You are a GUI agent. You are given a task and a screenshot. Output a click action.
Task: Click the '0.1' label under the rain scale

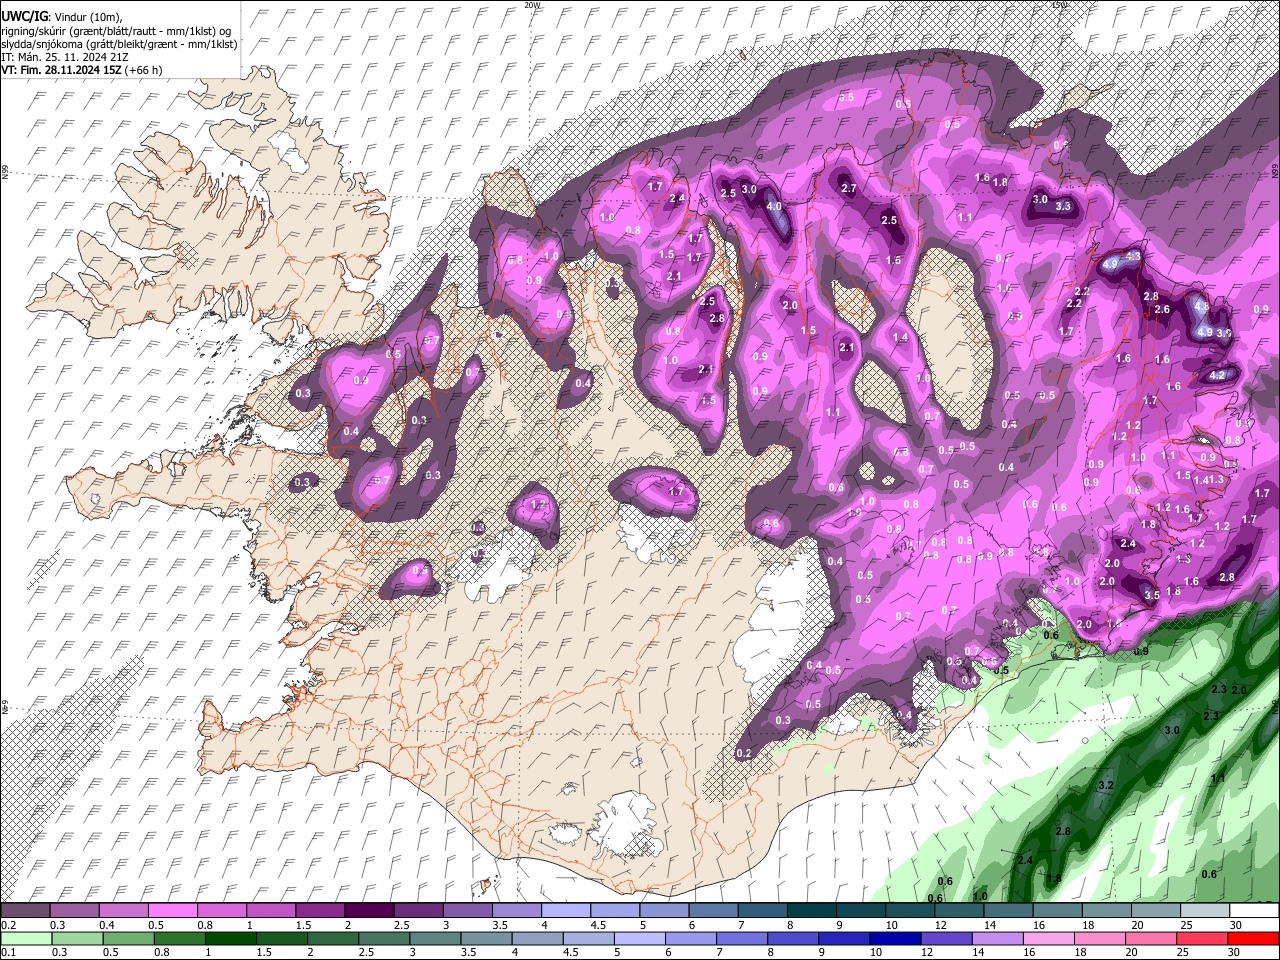[7, 954]
